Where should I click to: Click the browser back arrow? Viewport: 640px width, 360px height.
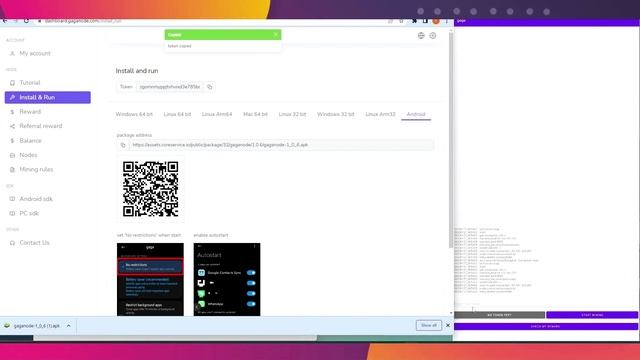click(x=5, y=21)
